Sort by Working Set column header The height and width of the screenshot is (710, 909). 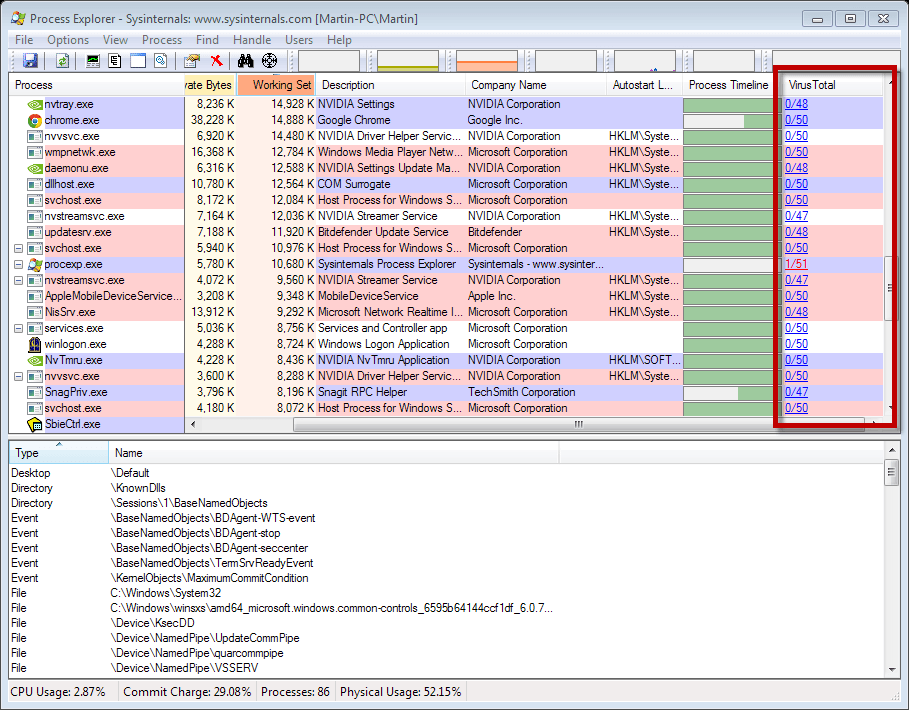pos(276,85)
